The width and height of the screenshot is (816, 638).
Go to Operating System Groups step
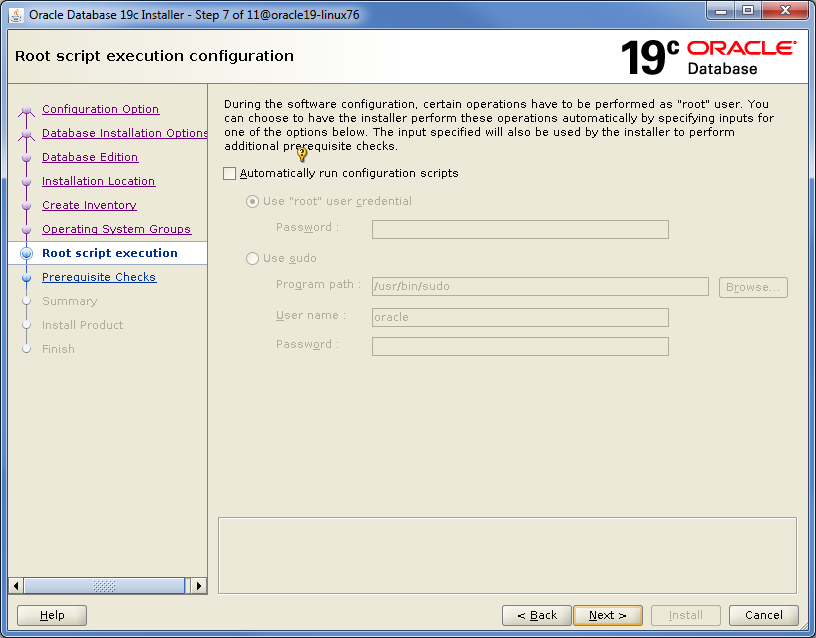(x=116, y=230)
